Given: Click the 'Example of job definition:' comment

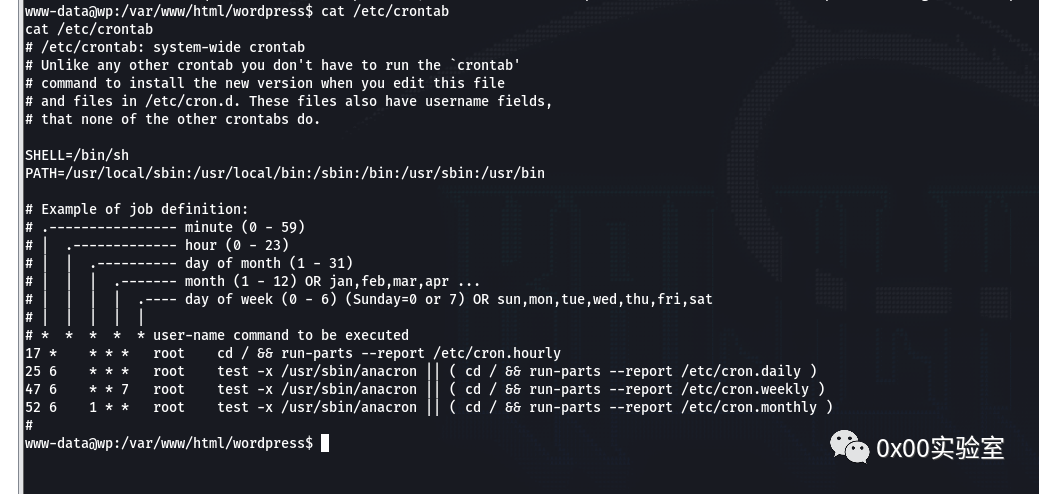Looking at the screenshot, I should (x=144, y=209).
